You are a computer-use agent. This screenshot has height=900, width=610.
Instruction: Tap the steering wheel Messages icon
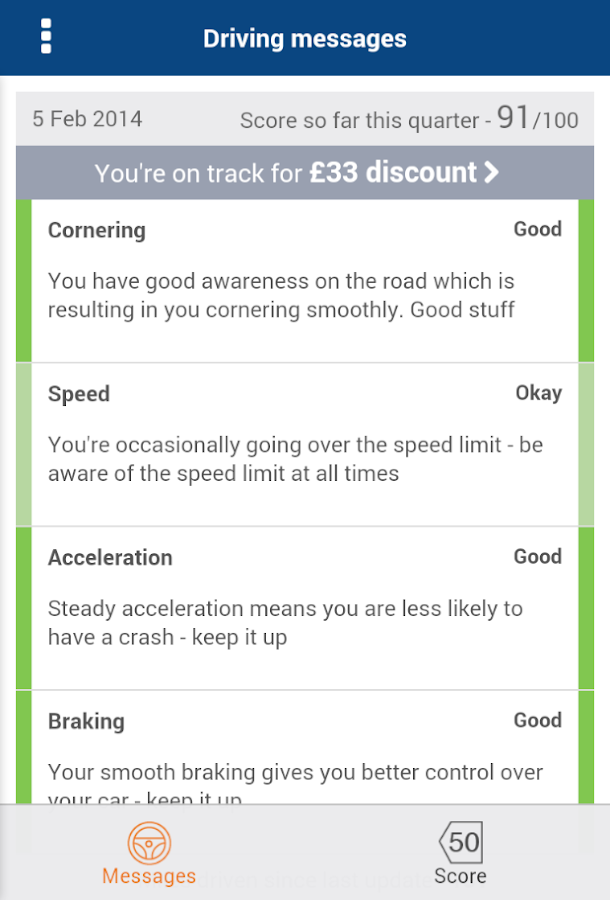click(x=149, y=841)
